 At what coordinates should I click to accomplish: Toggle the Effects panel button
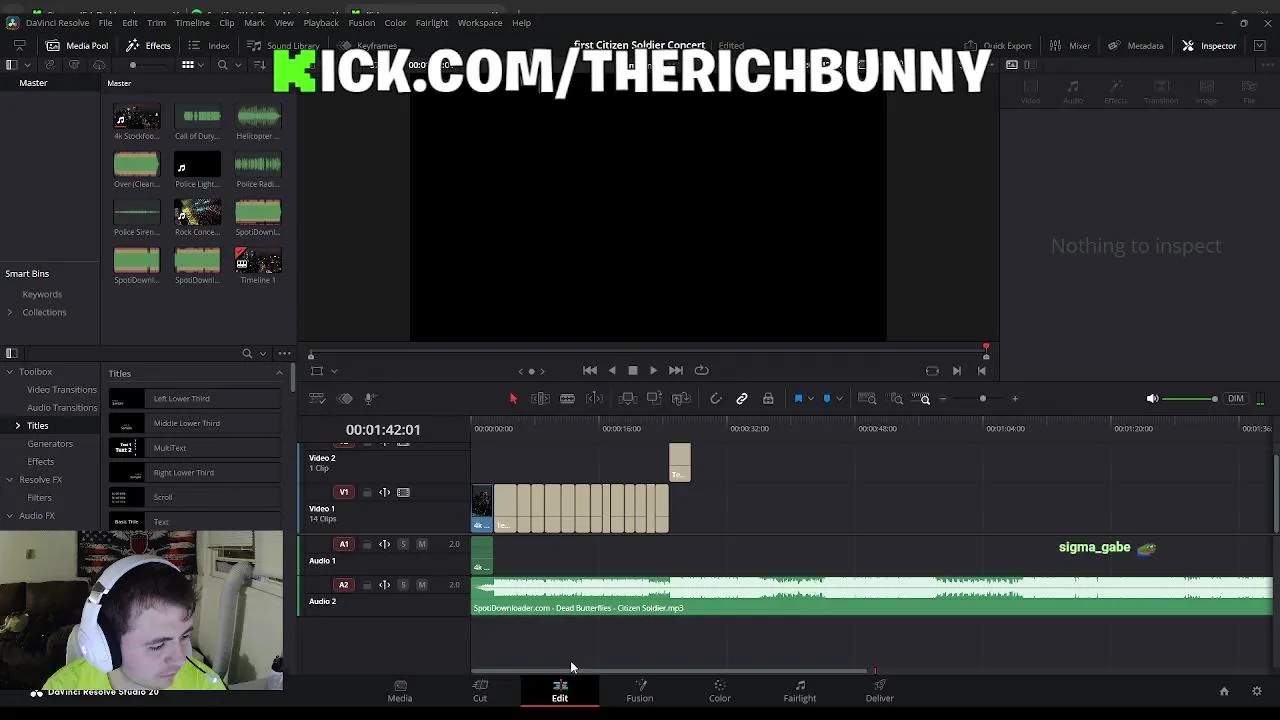[148, 46]
